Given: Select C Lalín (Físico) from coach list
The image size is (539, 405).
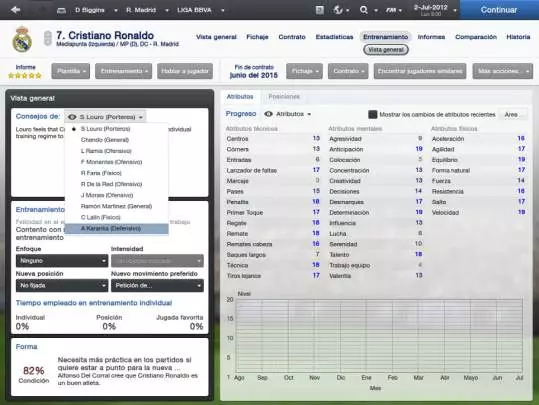Looking at the screenshot, I should click(x=117, y=217).
